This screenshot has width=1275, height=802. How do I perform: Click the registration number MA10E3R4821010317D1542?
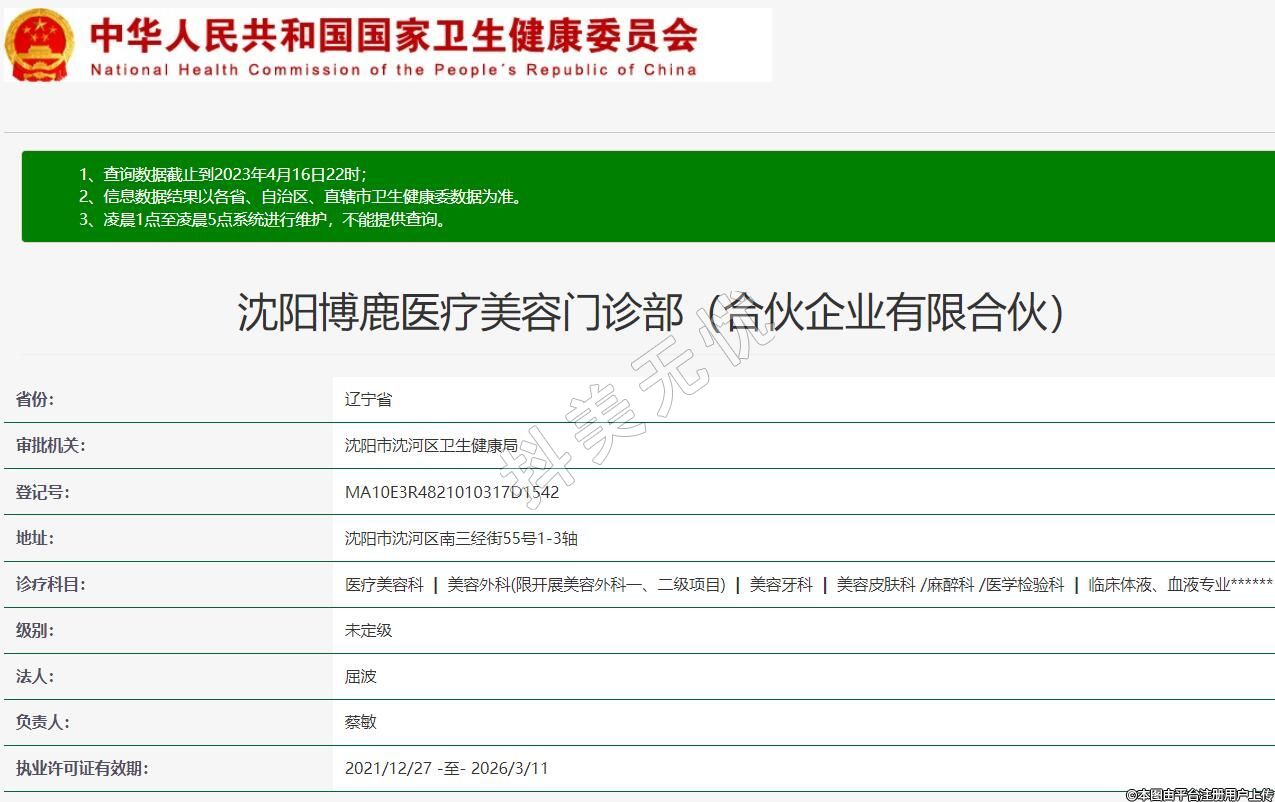(x=451, y=492)
